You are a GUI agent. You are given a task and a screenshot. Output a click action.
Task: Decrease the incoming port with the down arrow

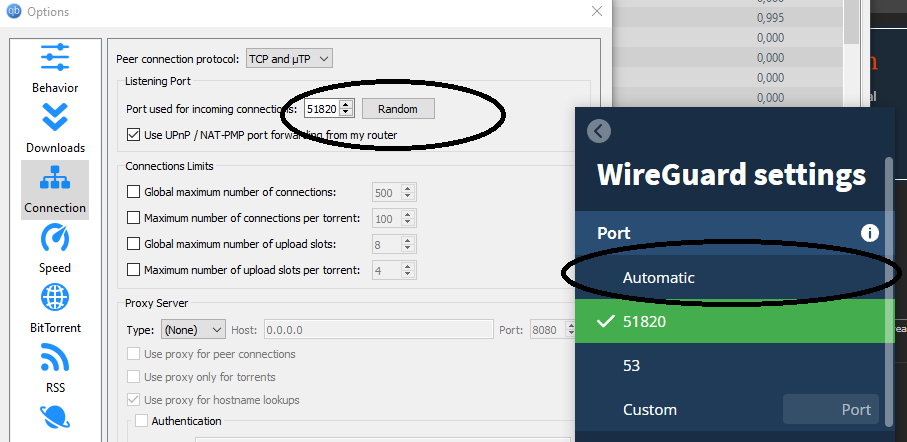tap(346, 113)
